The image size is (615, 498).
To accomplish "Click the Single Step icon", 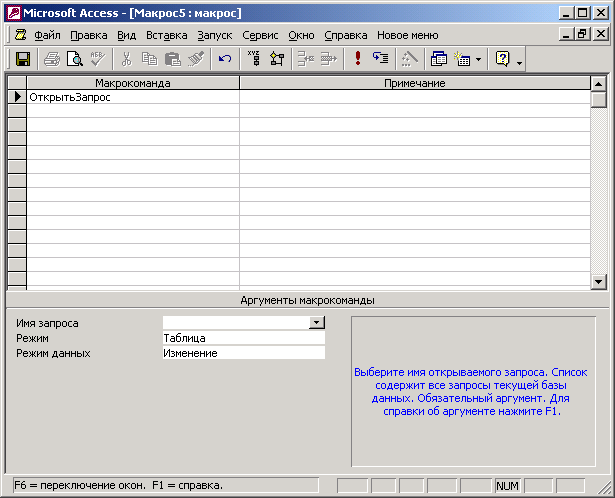I will [380, 59].
